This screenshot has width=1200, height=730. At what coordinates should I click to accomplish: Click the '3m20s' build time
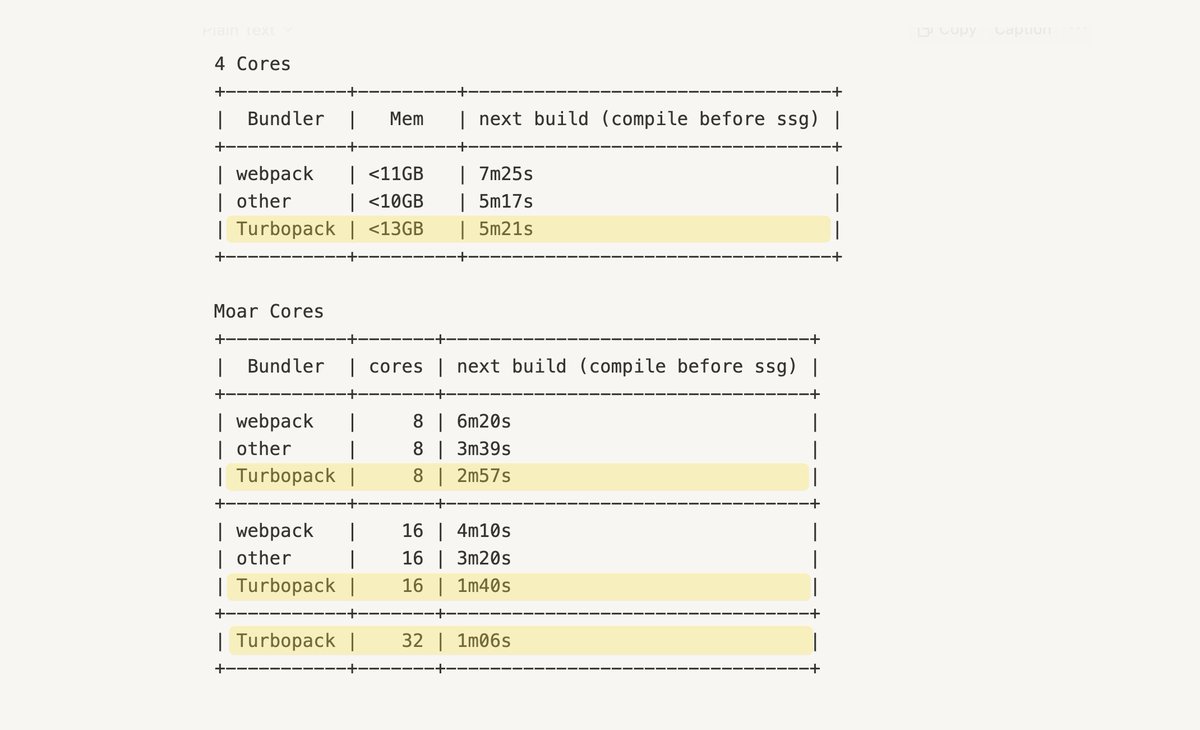[x=484, y=558]
